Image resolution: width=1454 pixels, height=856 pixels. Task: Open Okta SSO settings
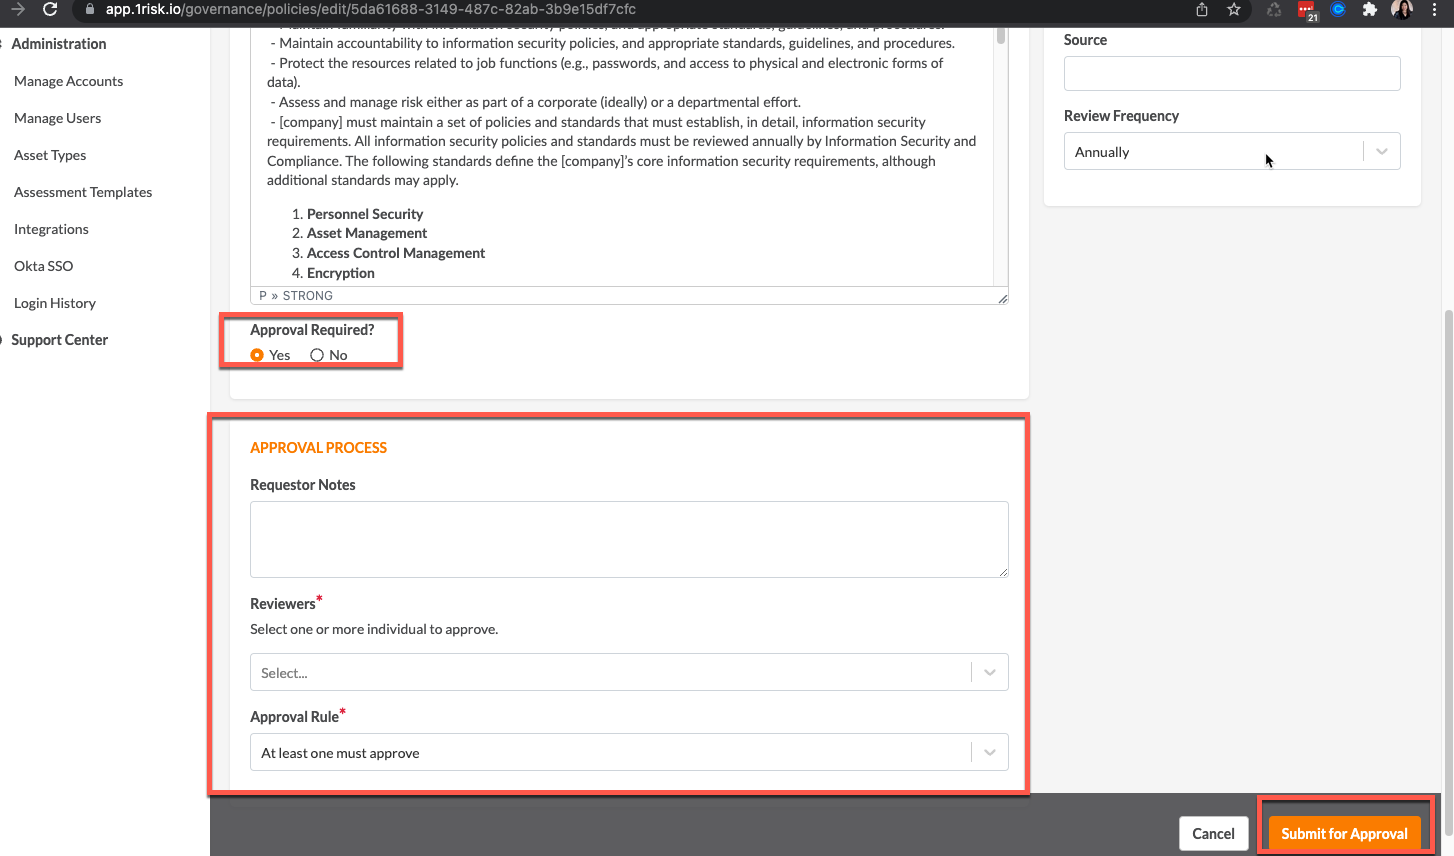point(43,266)
